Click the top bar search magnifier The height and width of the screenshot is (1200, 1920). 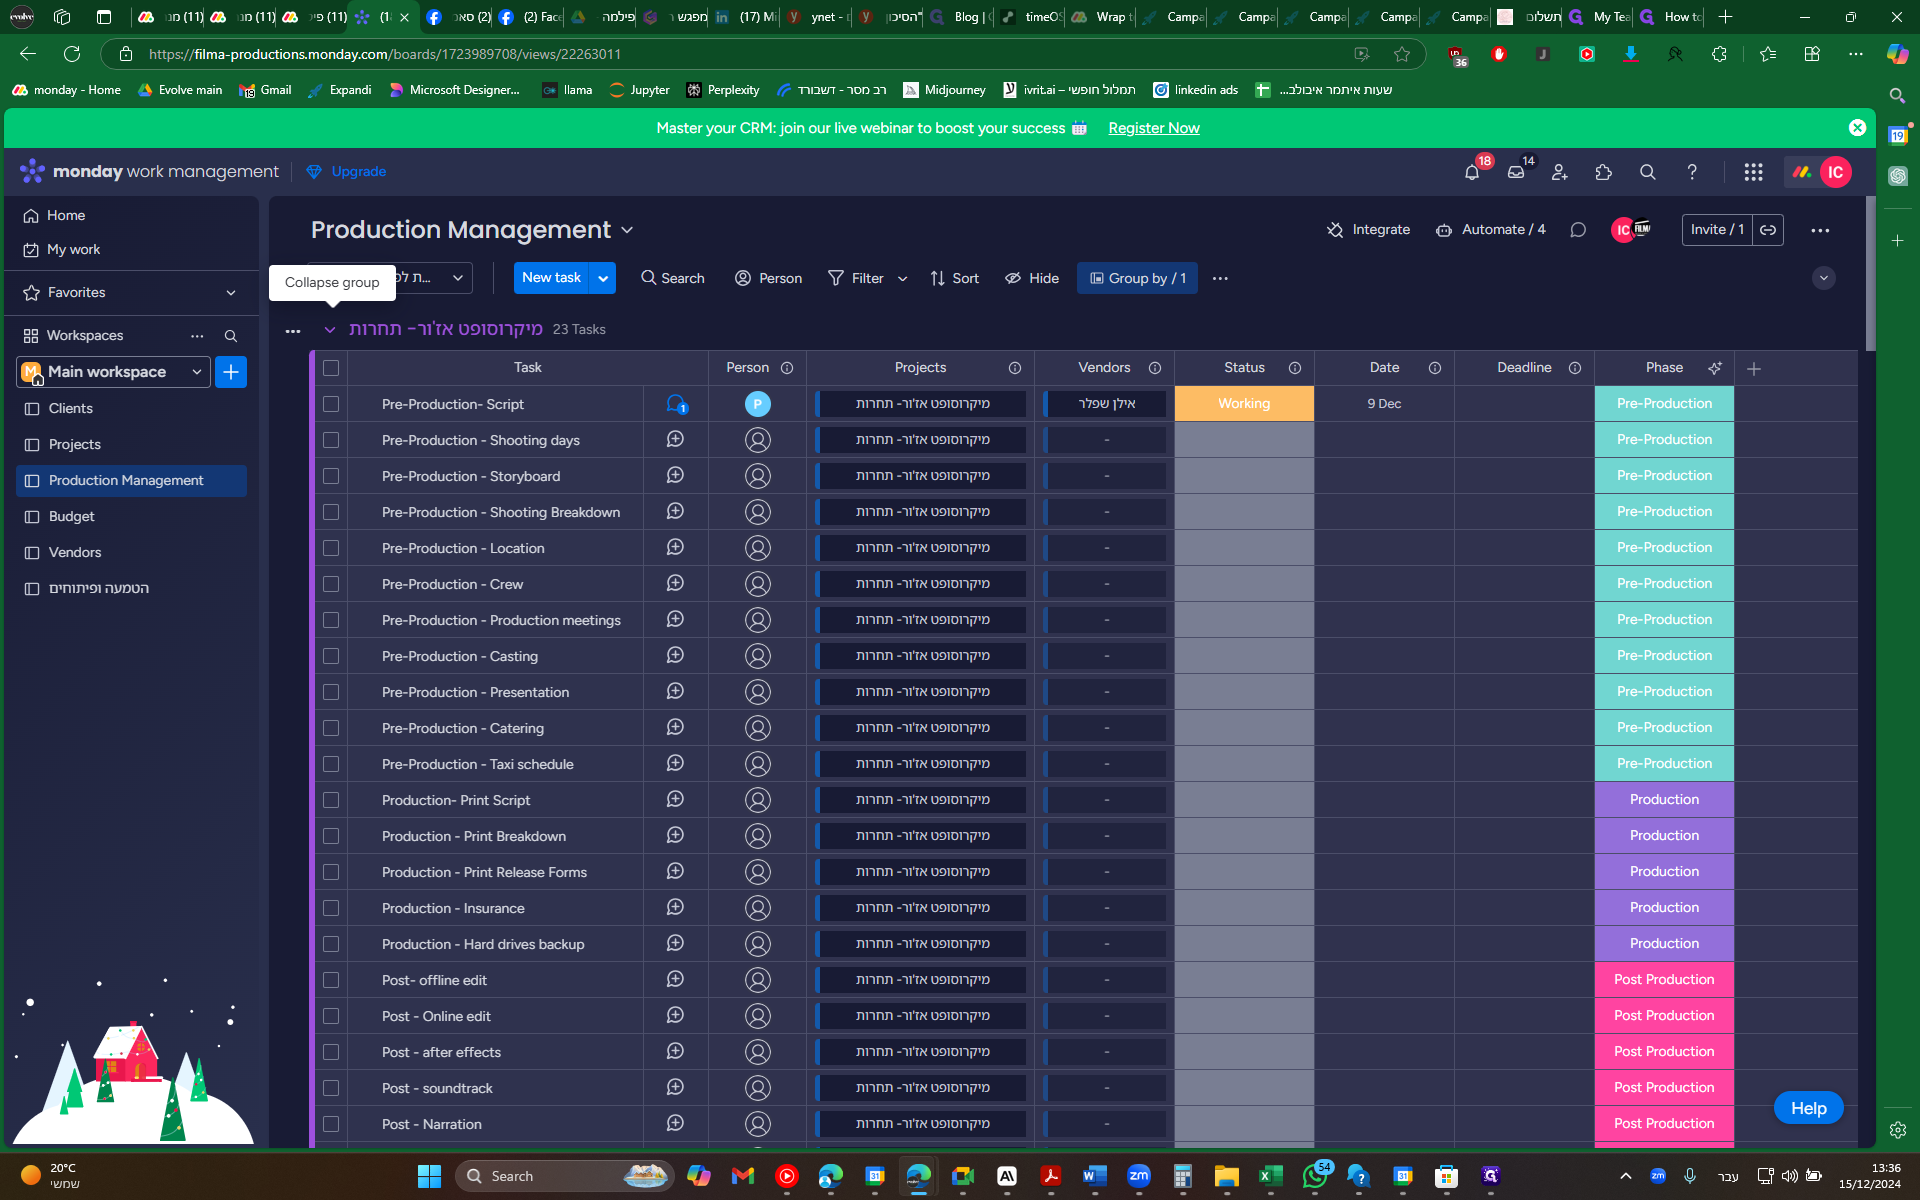[1648, 172]
